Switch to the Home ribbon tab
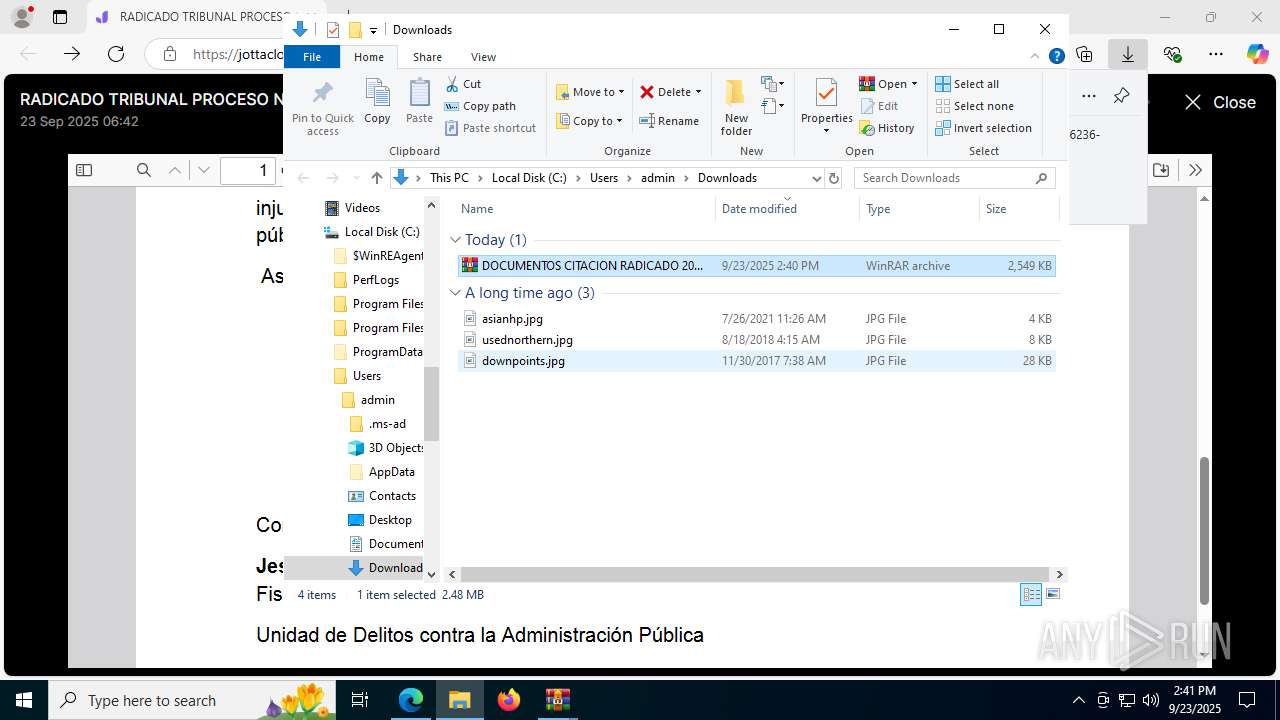The image size is (1280, 720). pyautogui.click(x=369, y=57)
